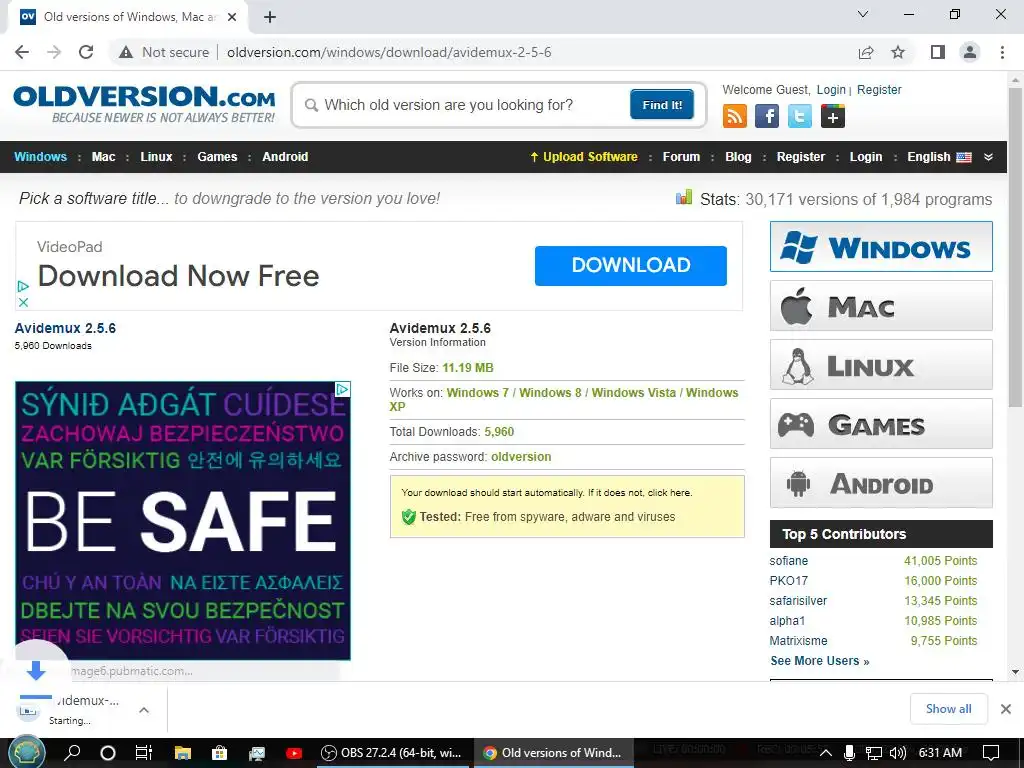Click the 'click here' download fallback text
Screen dimensions: 1024x768
669,493
